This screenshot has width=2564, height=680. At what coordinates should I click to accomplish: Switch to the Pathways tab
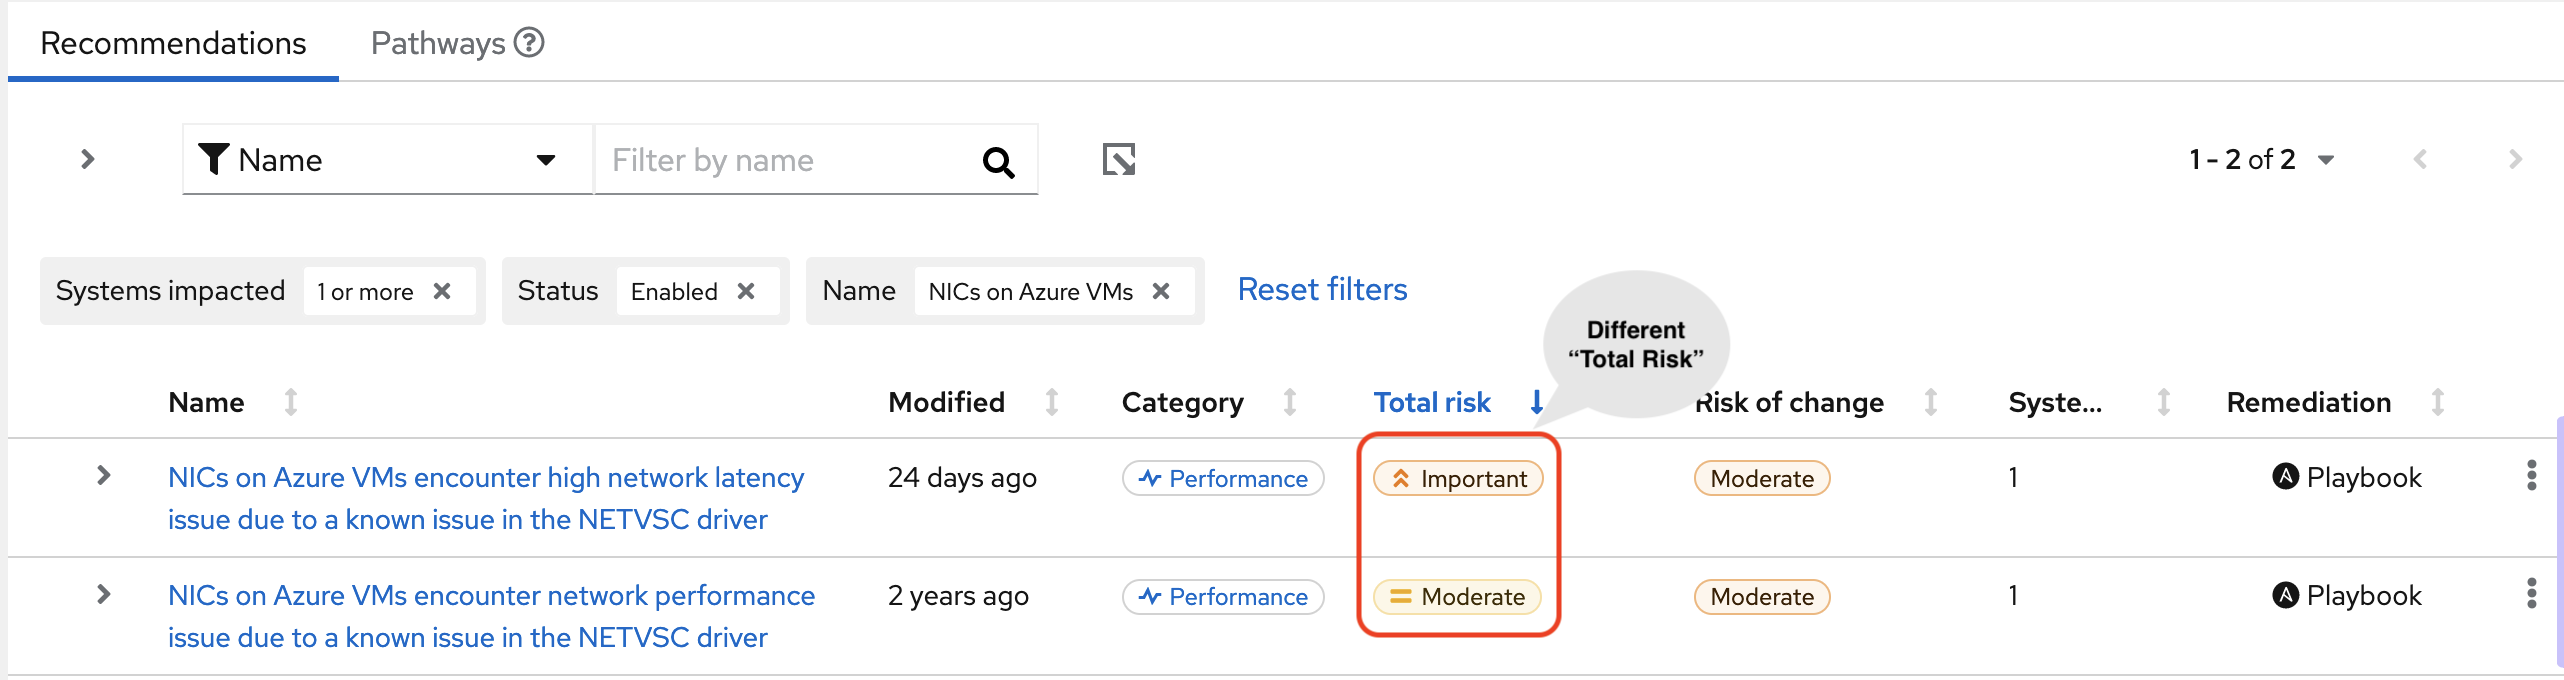(437, 42)
